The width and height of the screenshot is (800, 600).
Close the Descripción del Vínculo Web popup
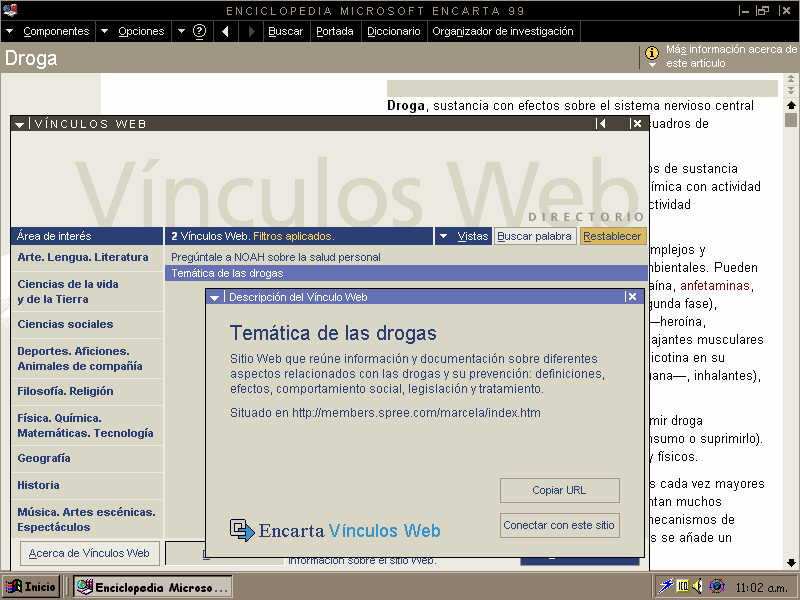point(631,297)
